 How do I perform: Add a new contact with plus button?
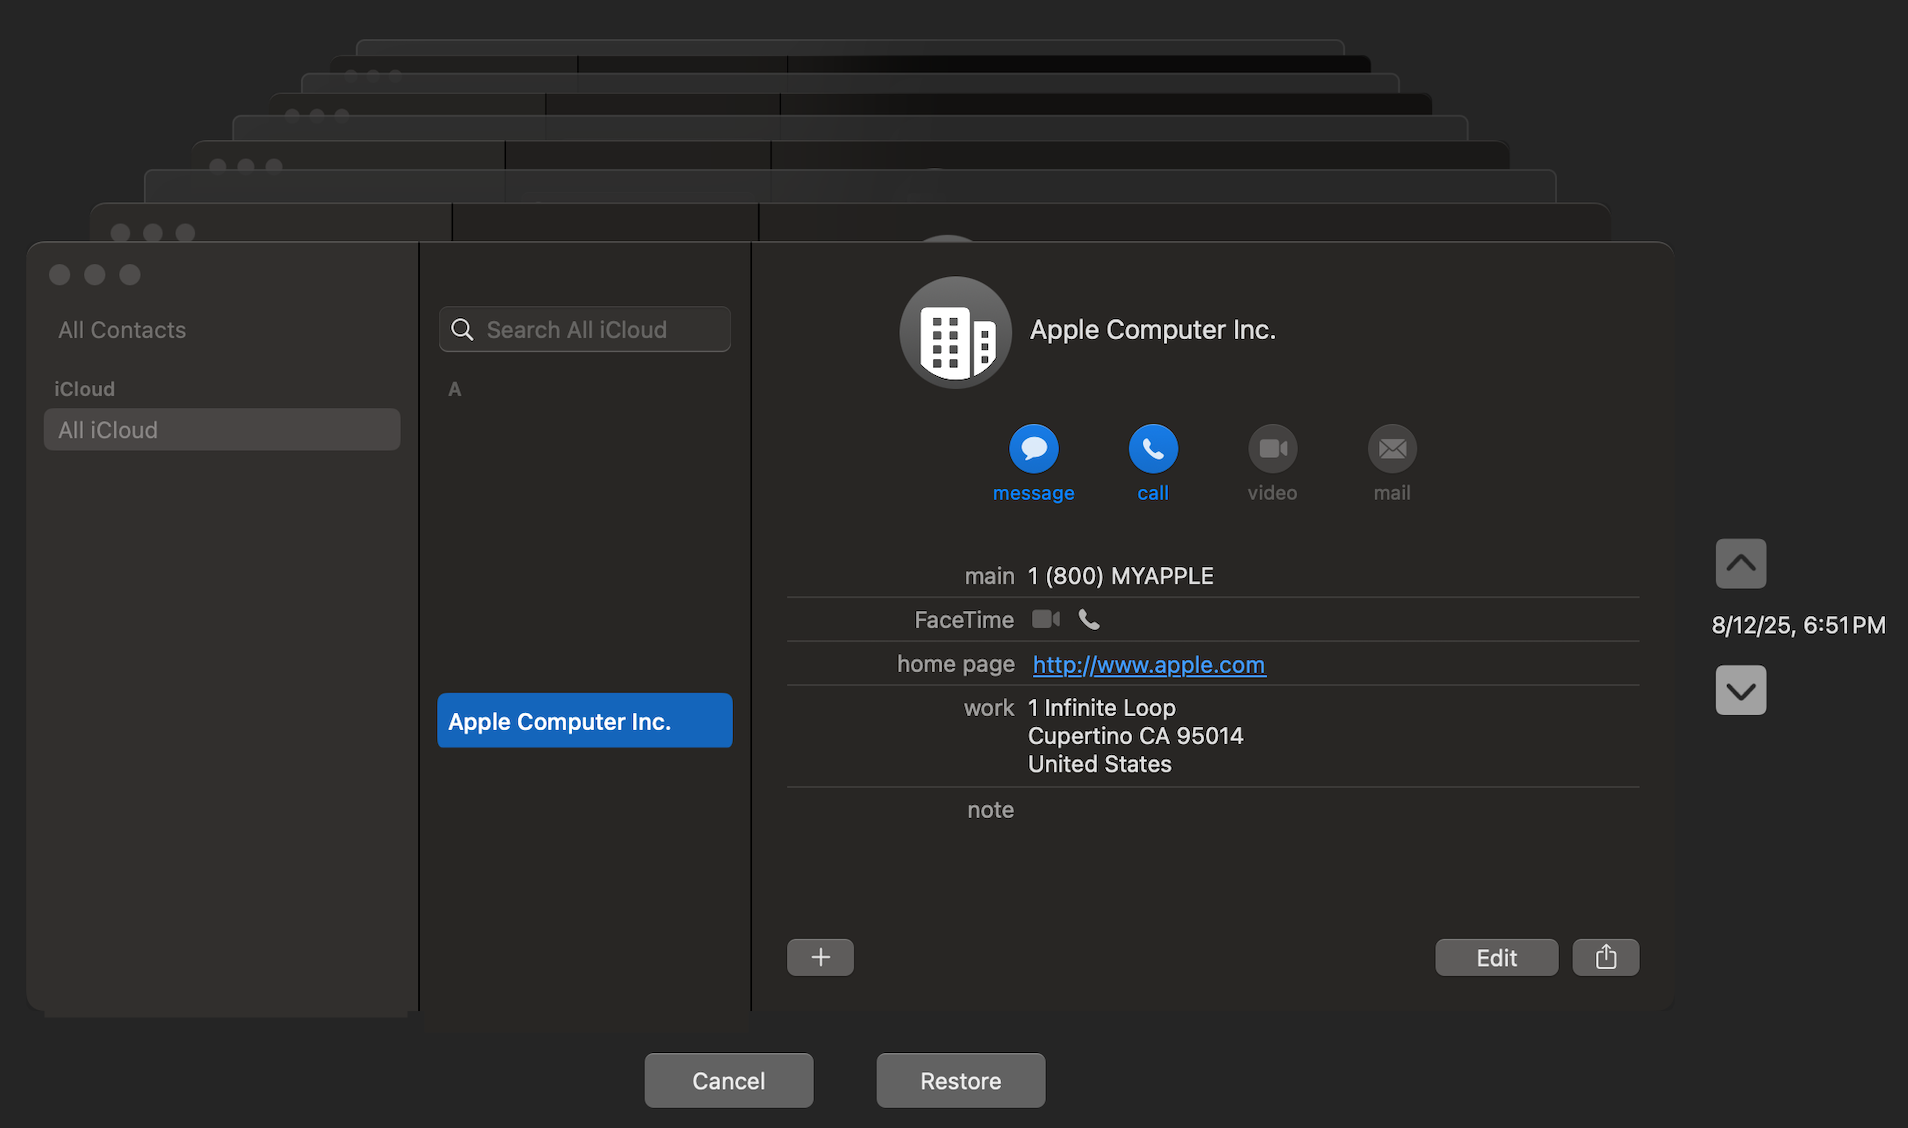820,957
